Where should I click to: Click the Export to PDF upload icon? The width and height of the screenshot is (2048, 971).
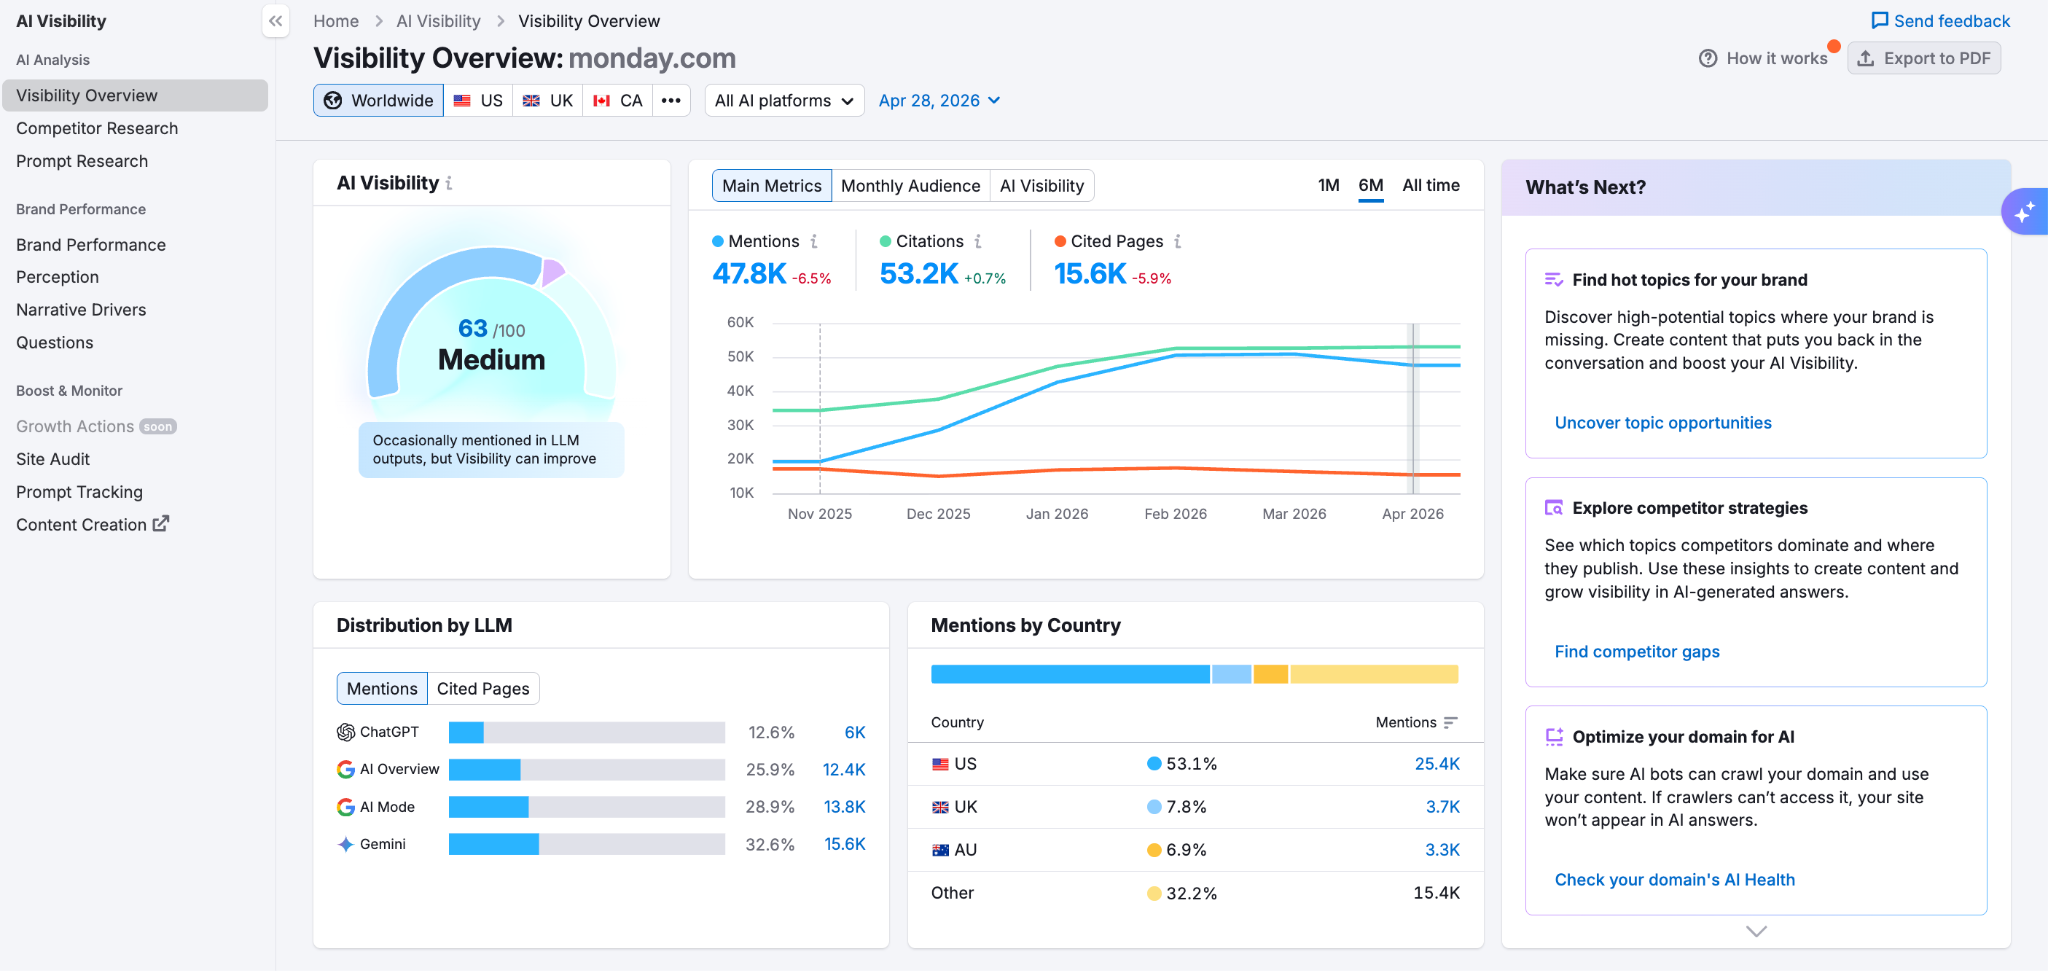1865,58
